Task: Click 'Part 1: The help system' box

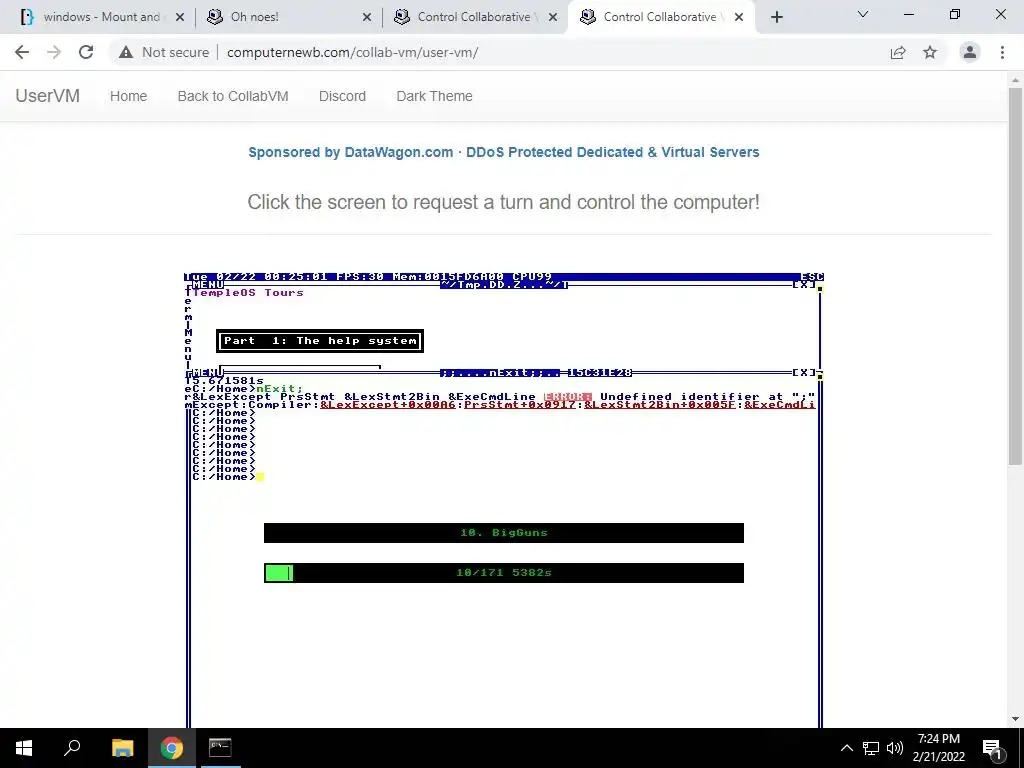Action: (320, 341)
